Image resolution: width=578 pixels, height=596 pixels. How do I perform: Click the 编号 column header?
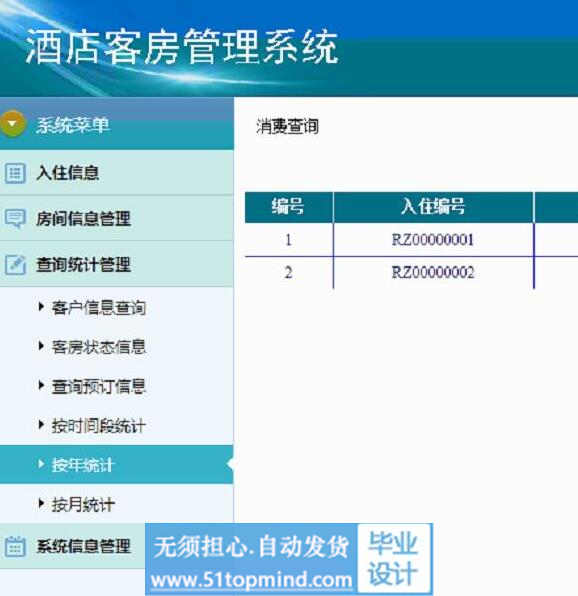[x=289, y=207]
